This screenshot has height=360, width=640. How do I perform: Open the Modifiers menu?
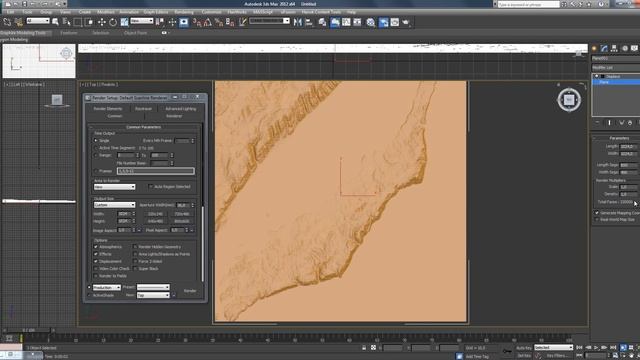[106, 12]
